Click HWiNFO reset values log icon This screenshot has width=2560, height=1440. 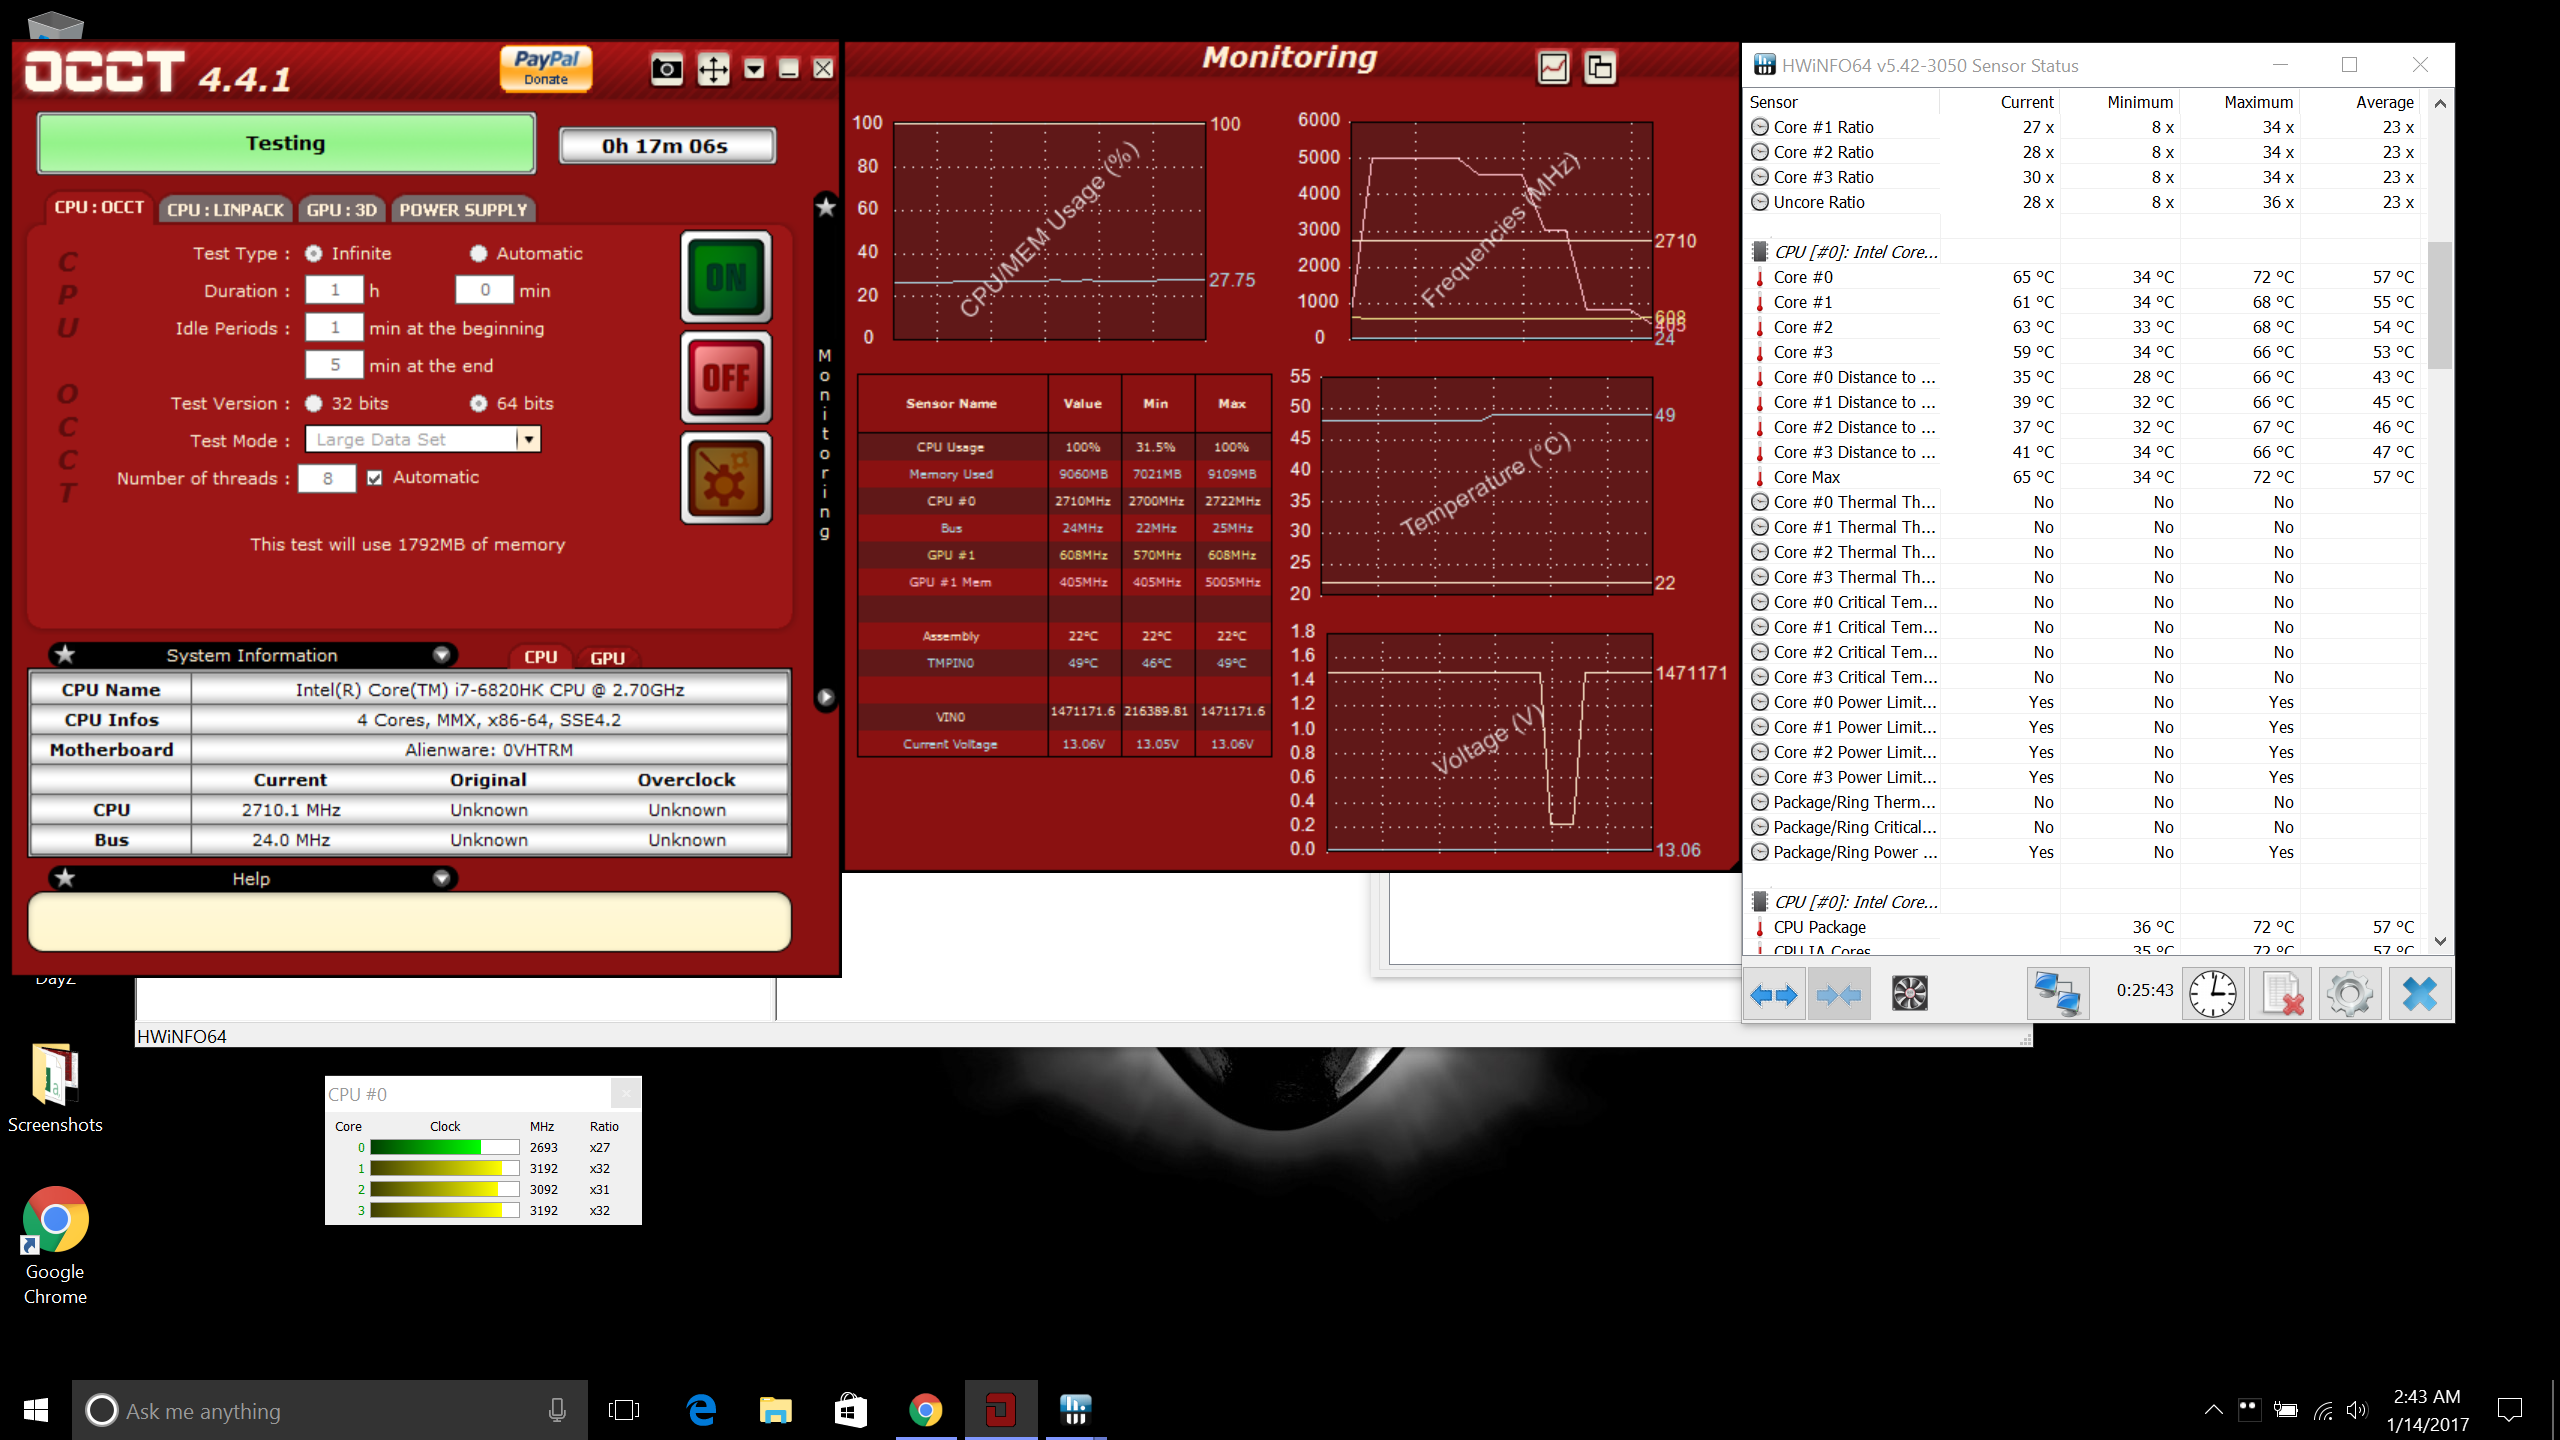point(2281,994)
